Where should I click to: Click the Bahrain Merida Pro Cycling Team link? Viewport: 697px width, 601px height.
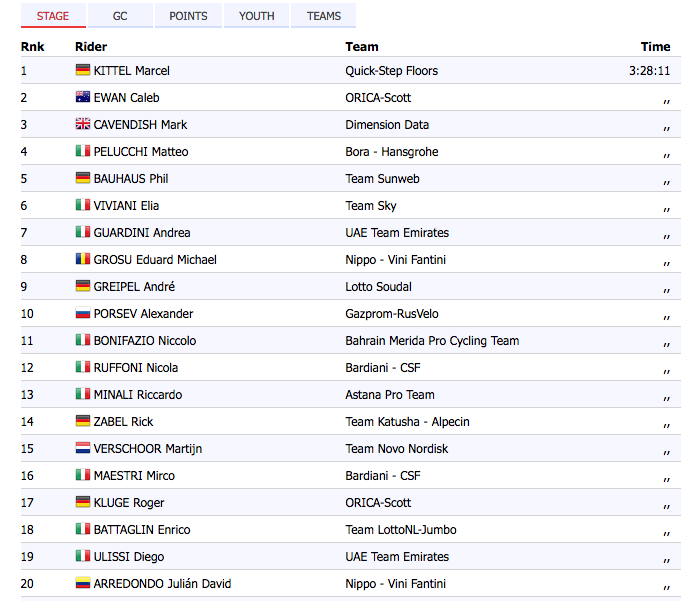click(x=432, y=341)
